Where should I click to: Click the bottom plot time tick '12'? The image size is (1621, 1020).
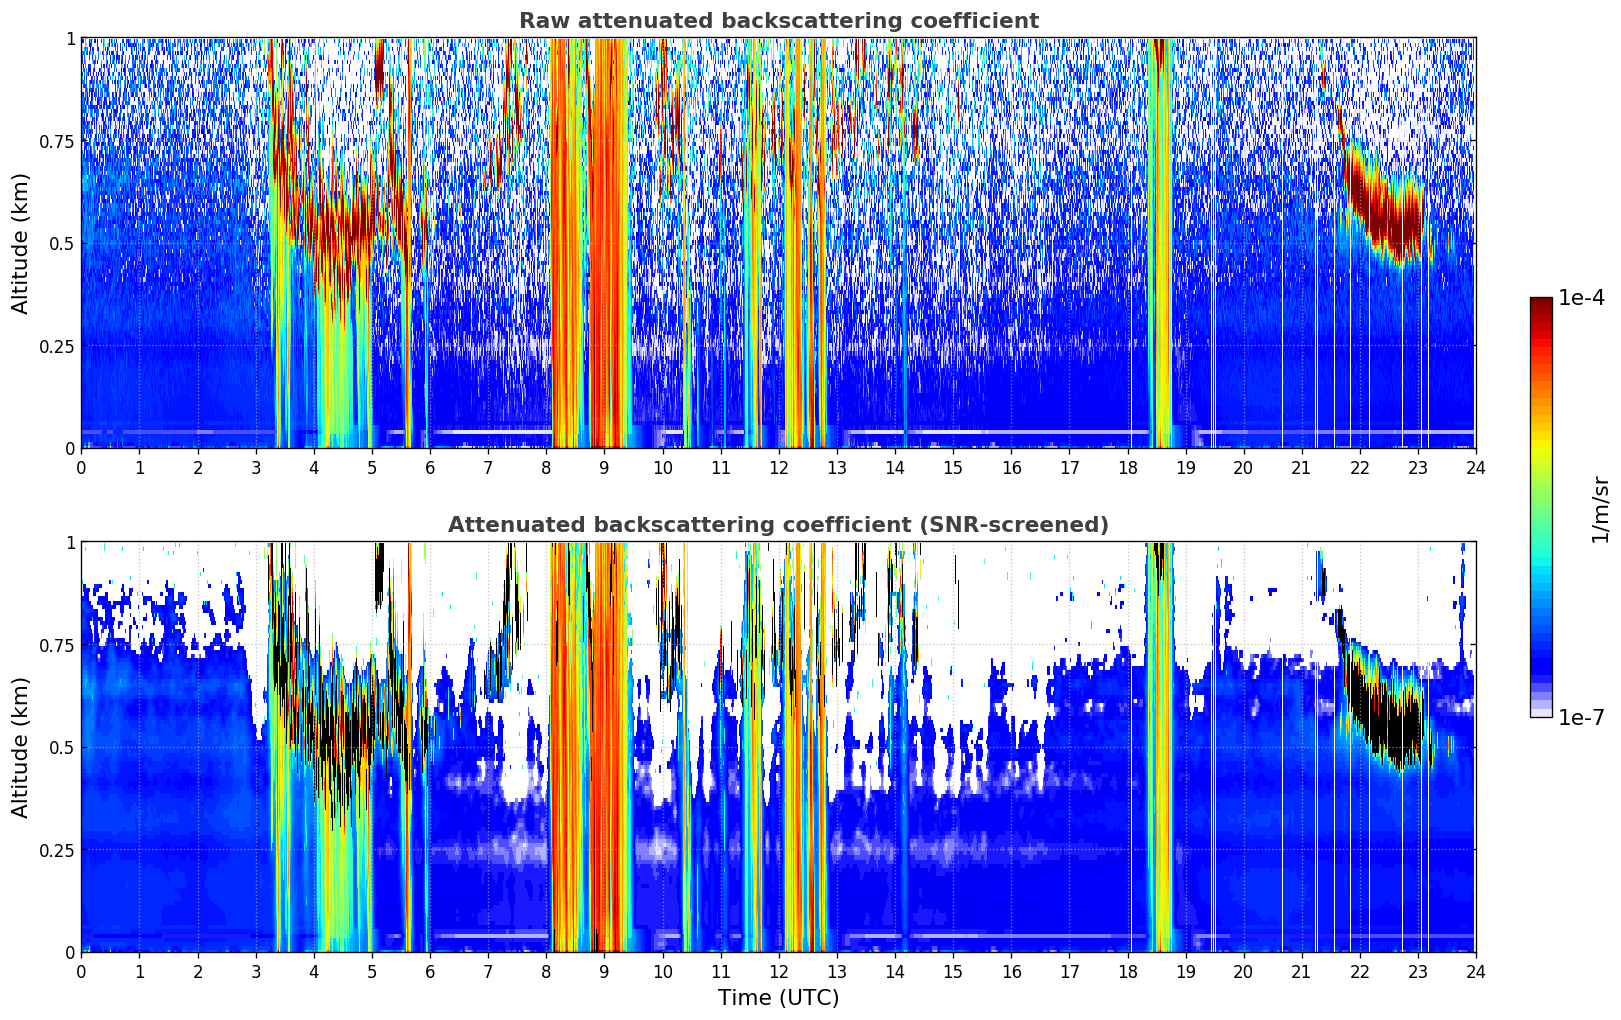(x=778, y=972)
